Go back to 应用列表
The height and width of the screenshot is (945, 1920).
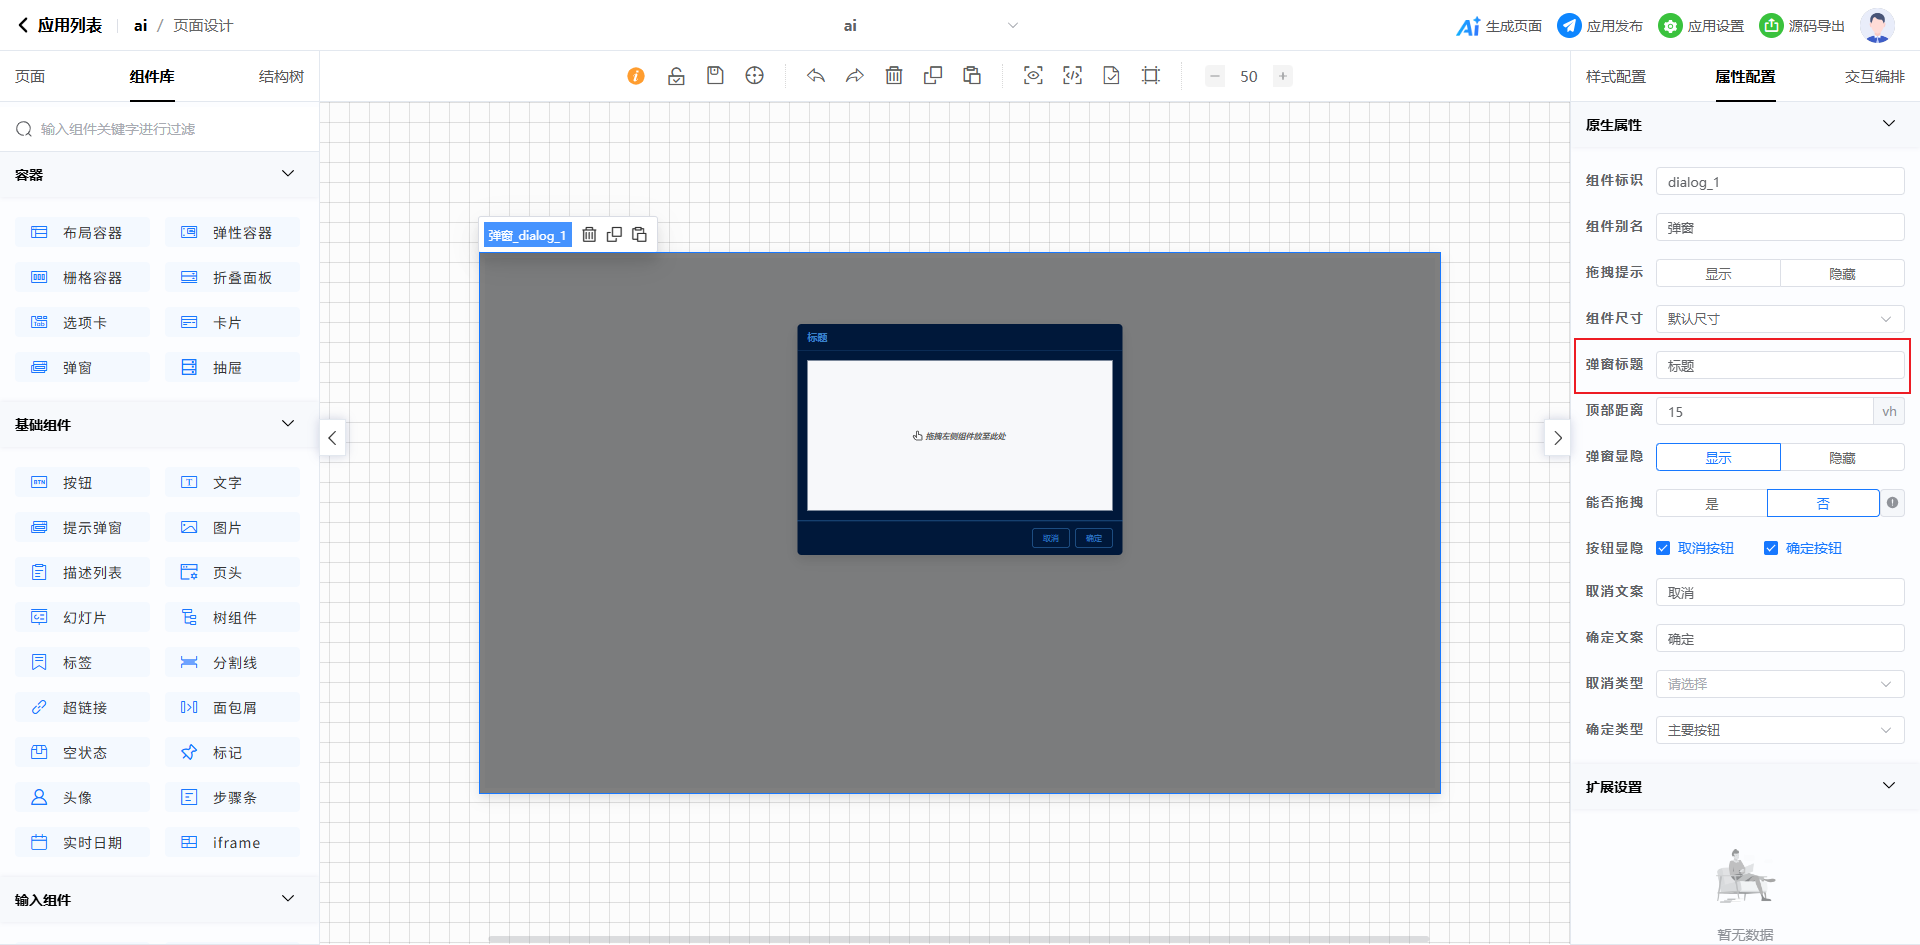coord(60,26)
